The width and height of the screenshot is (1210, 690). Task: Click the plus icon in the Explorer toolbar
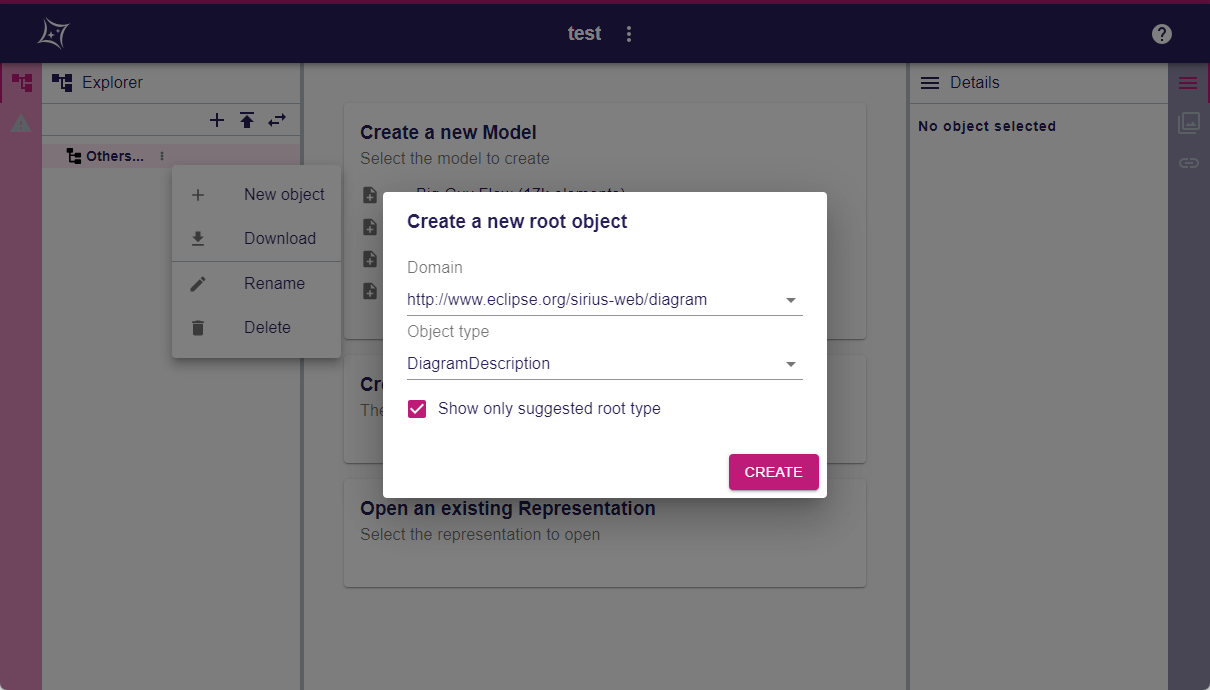pos(216,120)
